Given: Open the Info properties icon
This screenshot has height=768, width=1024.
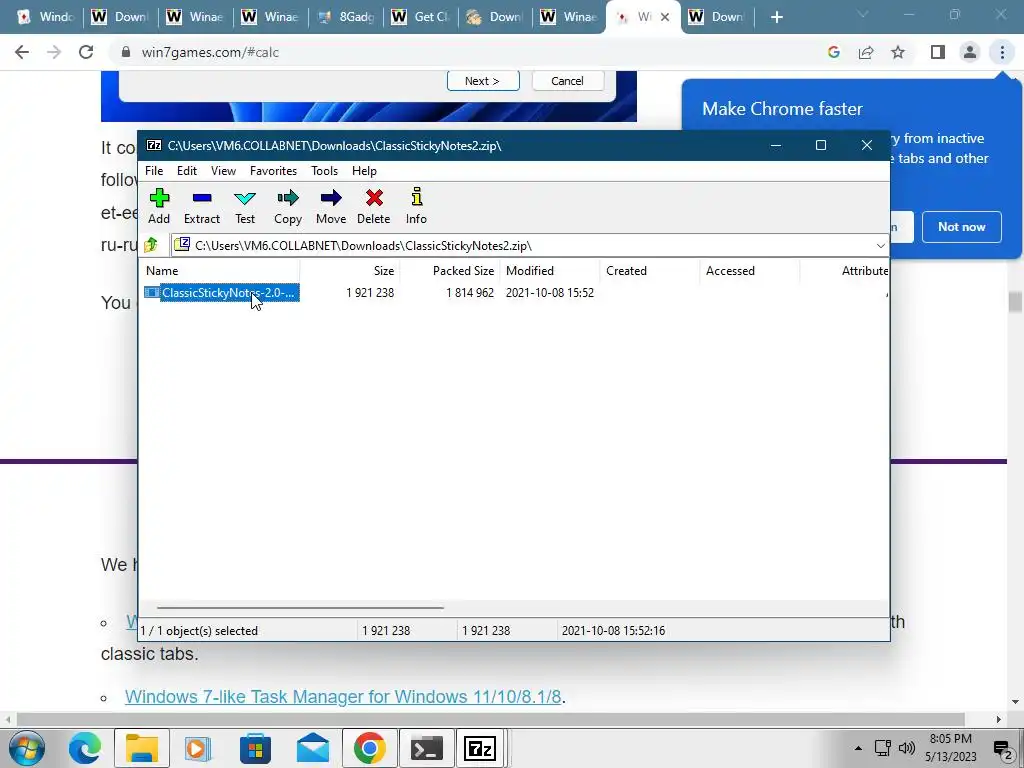Looking at the screenshot, I should [x=416, y=206].
